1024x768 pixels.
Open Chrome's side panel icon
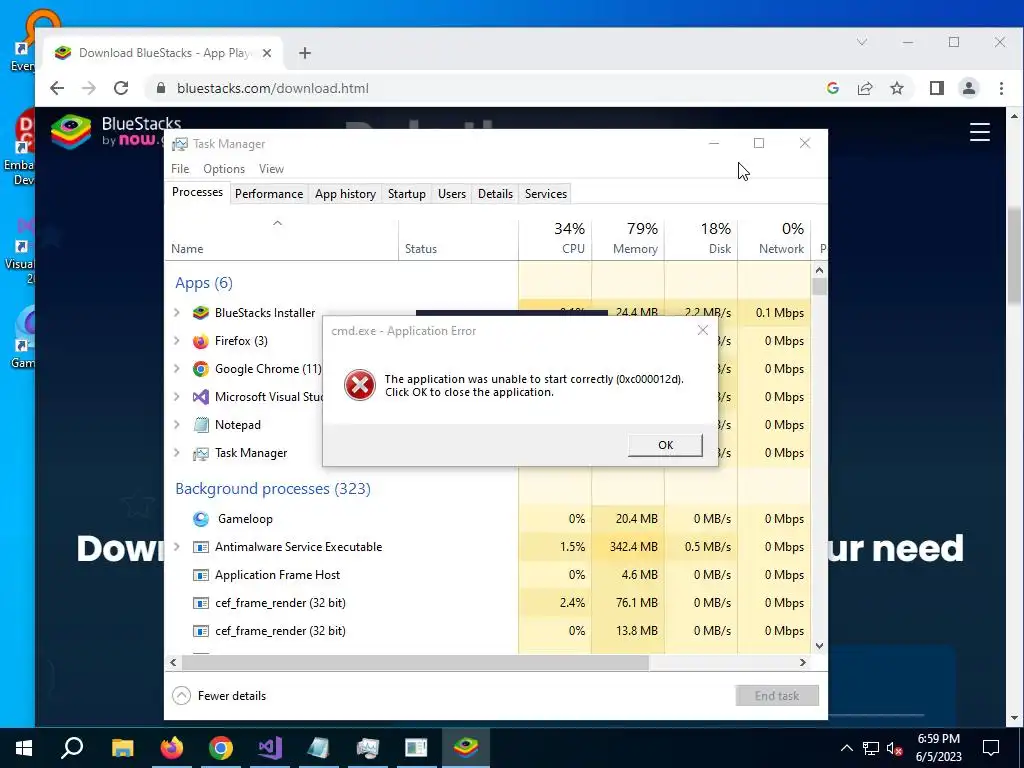coord(936,88)
